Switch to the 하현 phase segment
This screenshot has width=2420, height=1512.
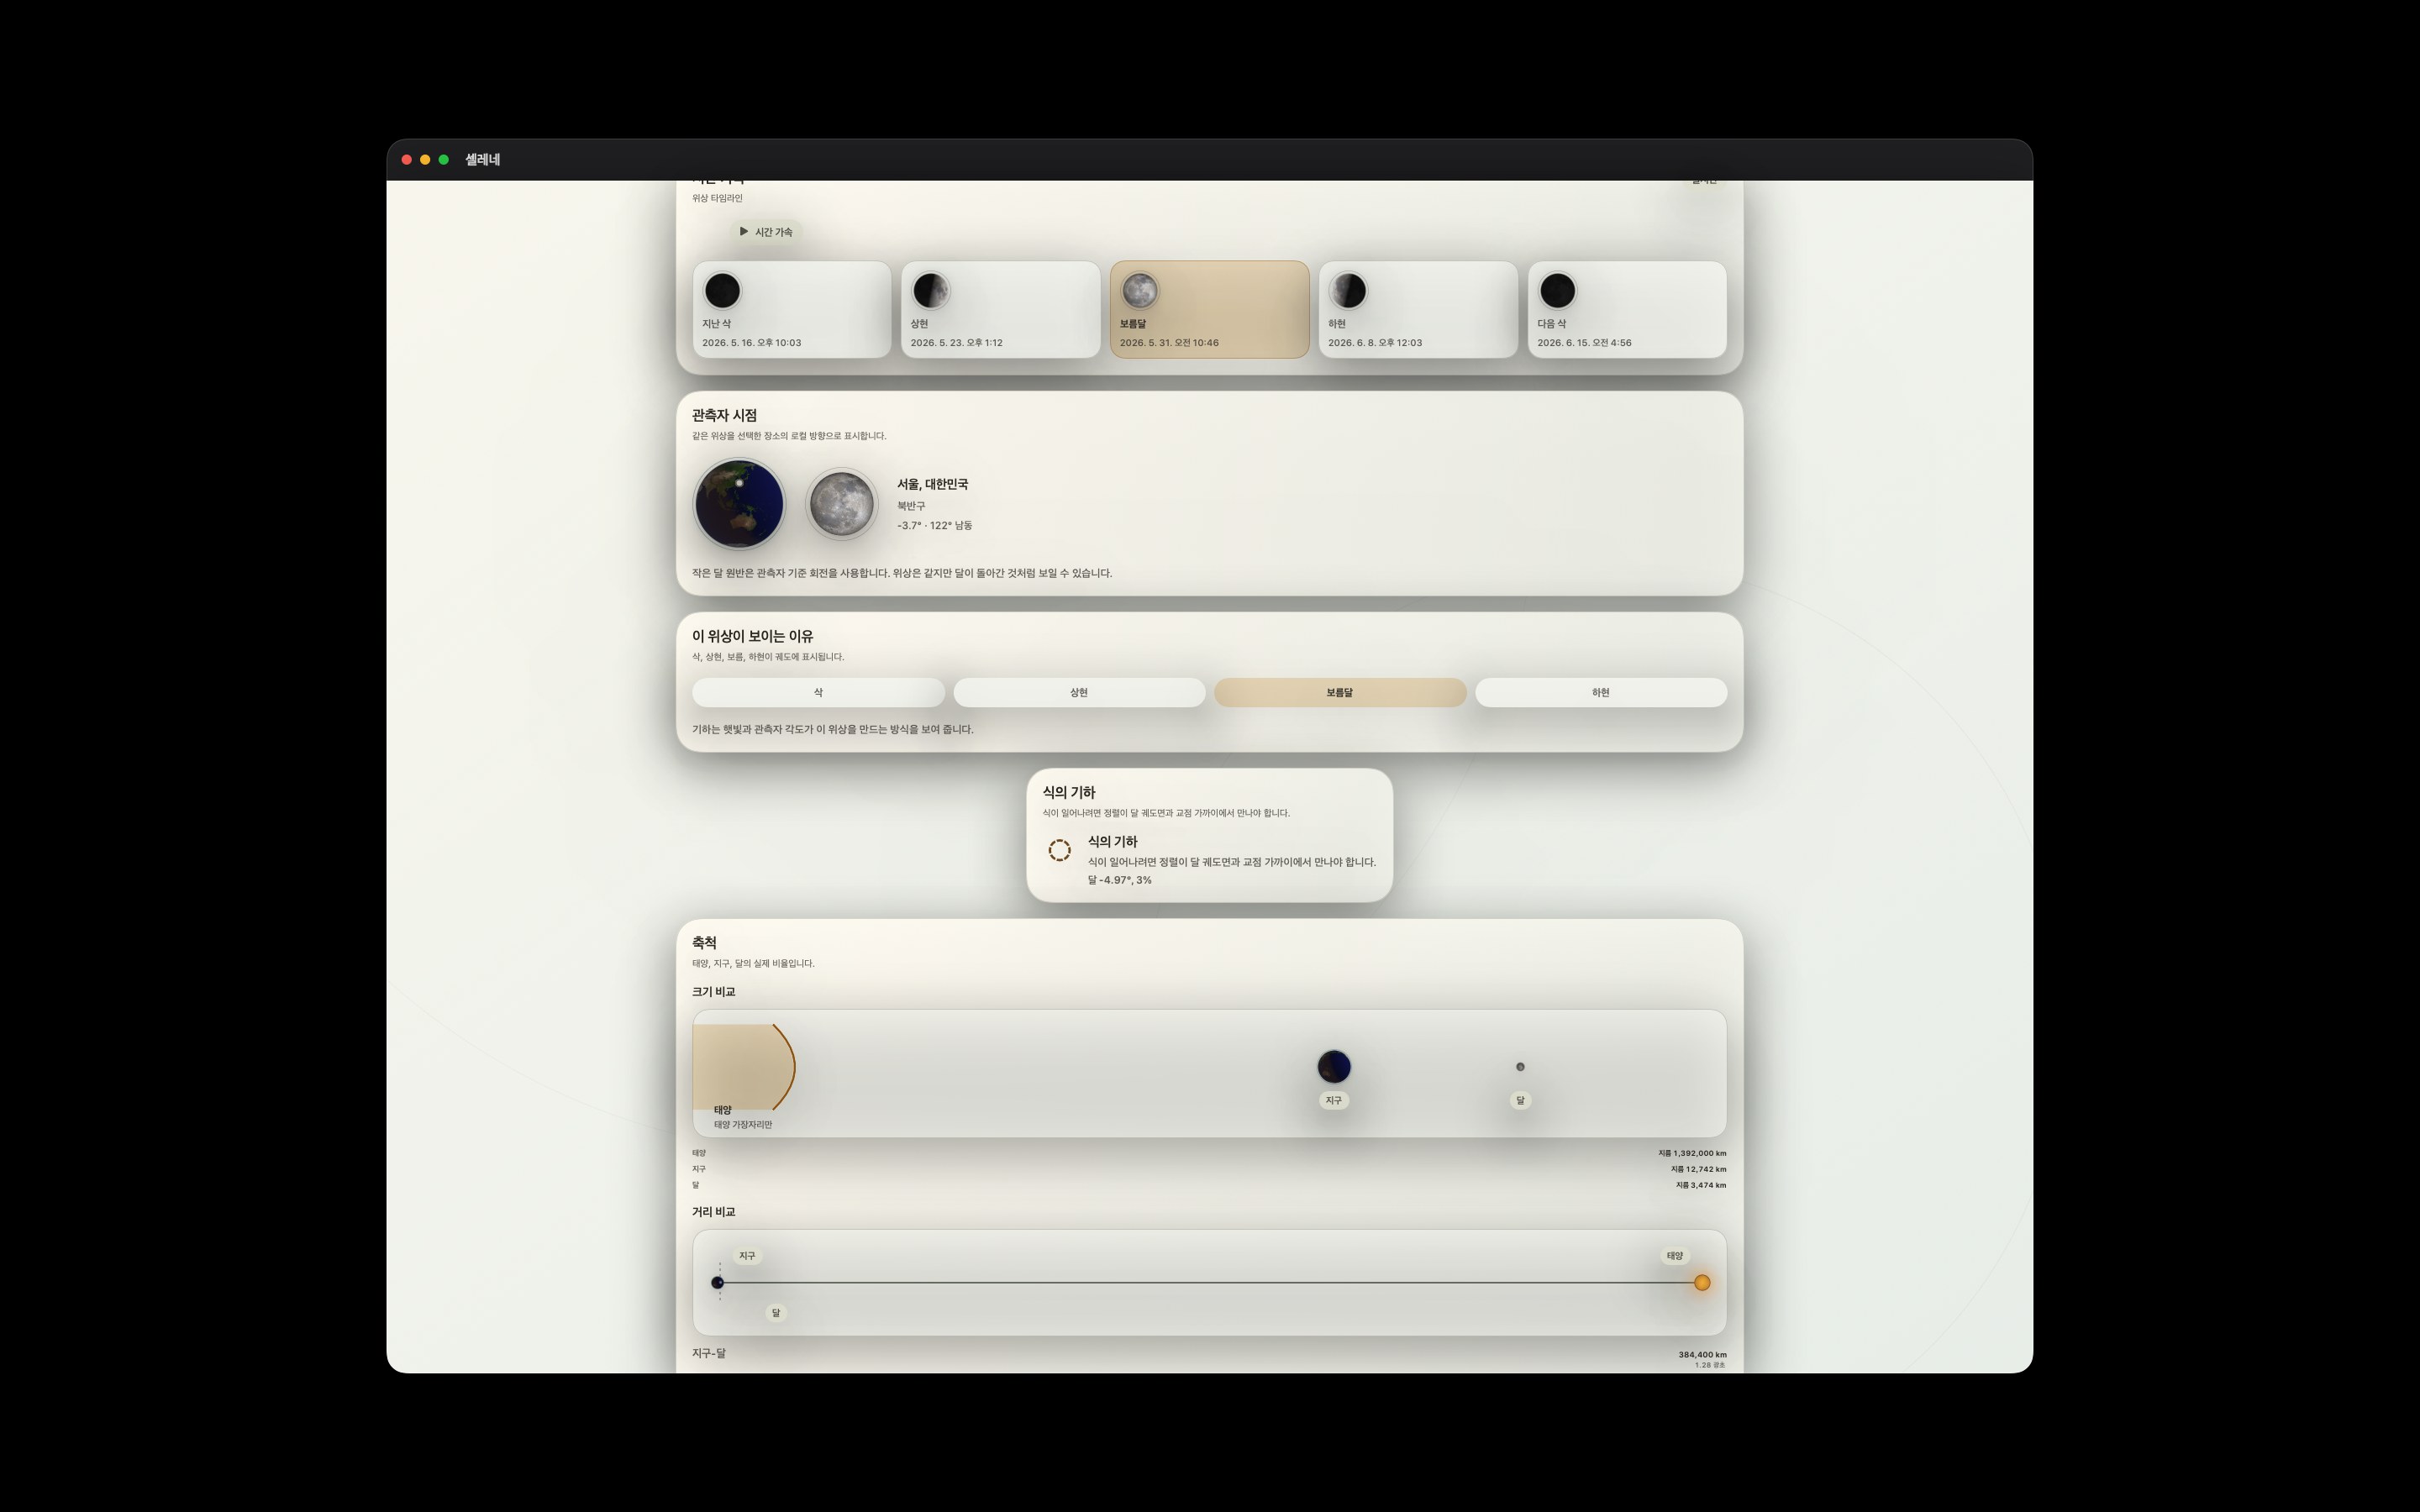pos(1601,692)
